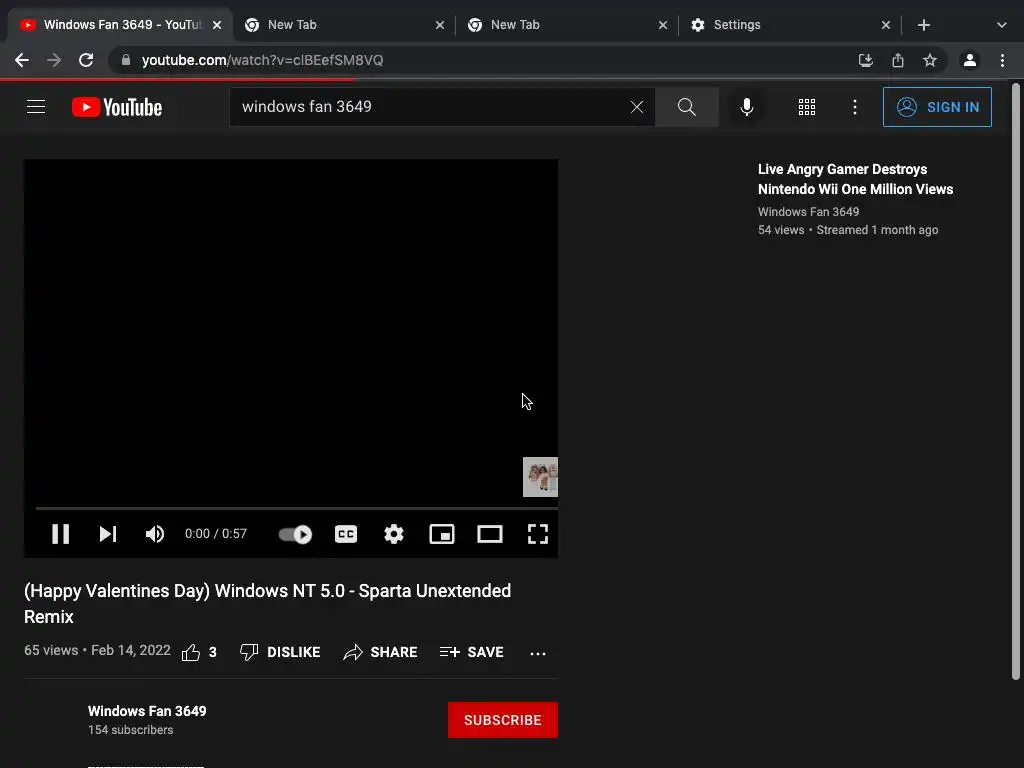
Task: Open the Chrome profile menu
Action: coord(970,60)
